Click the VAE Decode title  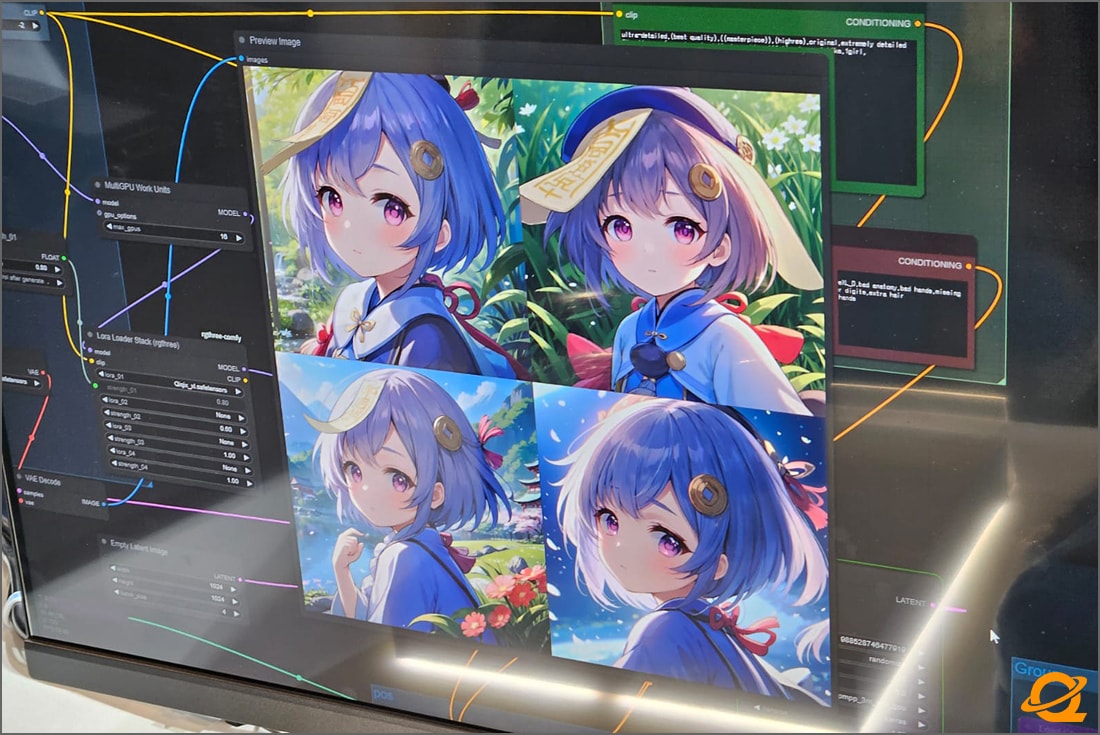pos(43,480)
